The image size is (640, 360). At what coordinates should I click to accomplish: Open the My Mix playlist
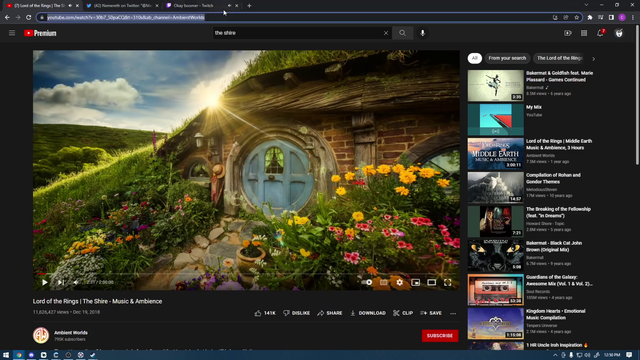[496, 119]
